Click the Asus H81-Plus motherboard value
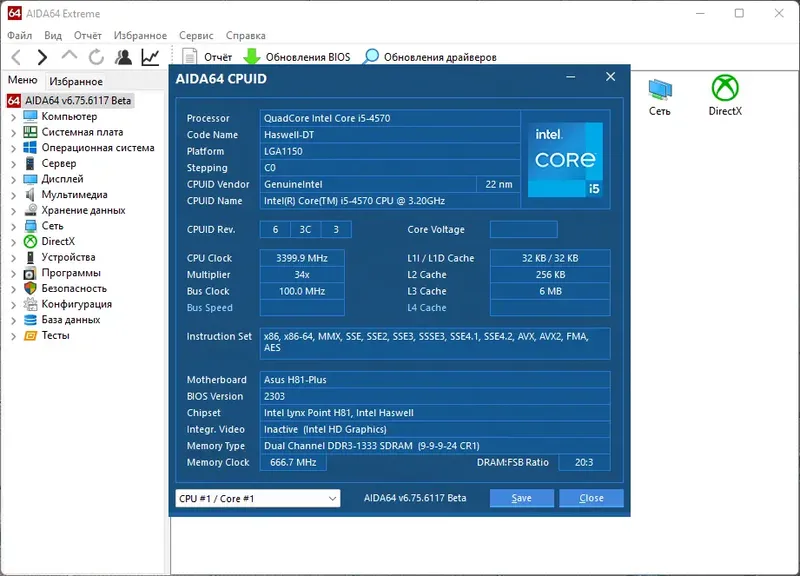 435,380
